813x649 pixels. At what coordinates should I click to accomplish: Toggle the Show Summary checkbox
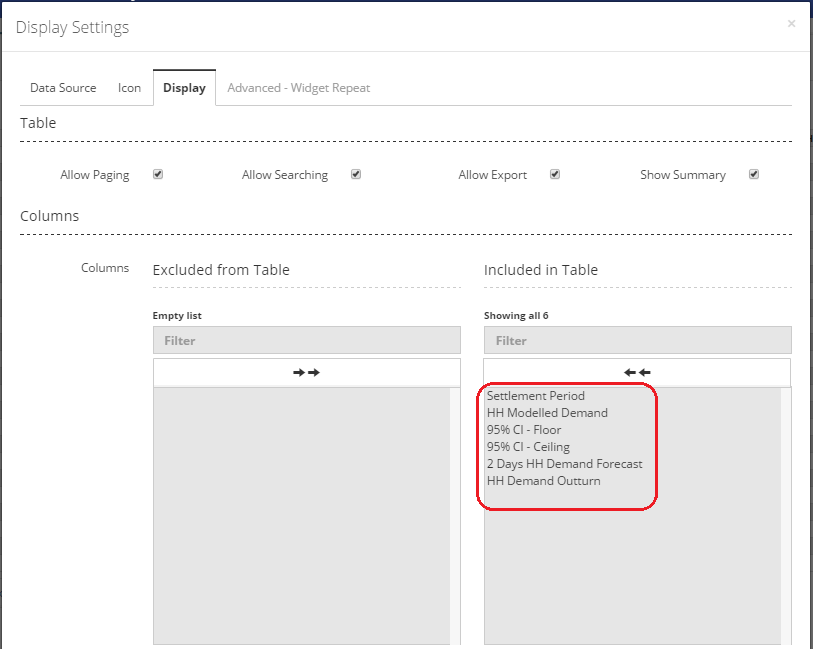pos(754,174)
